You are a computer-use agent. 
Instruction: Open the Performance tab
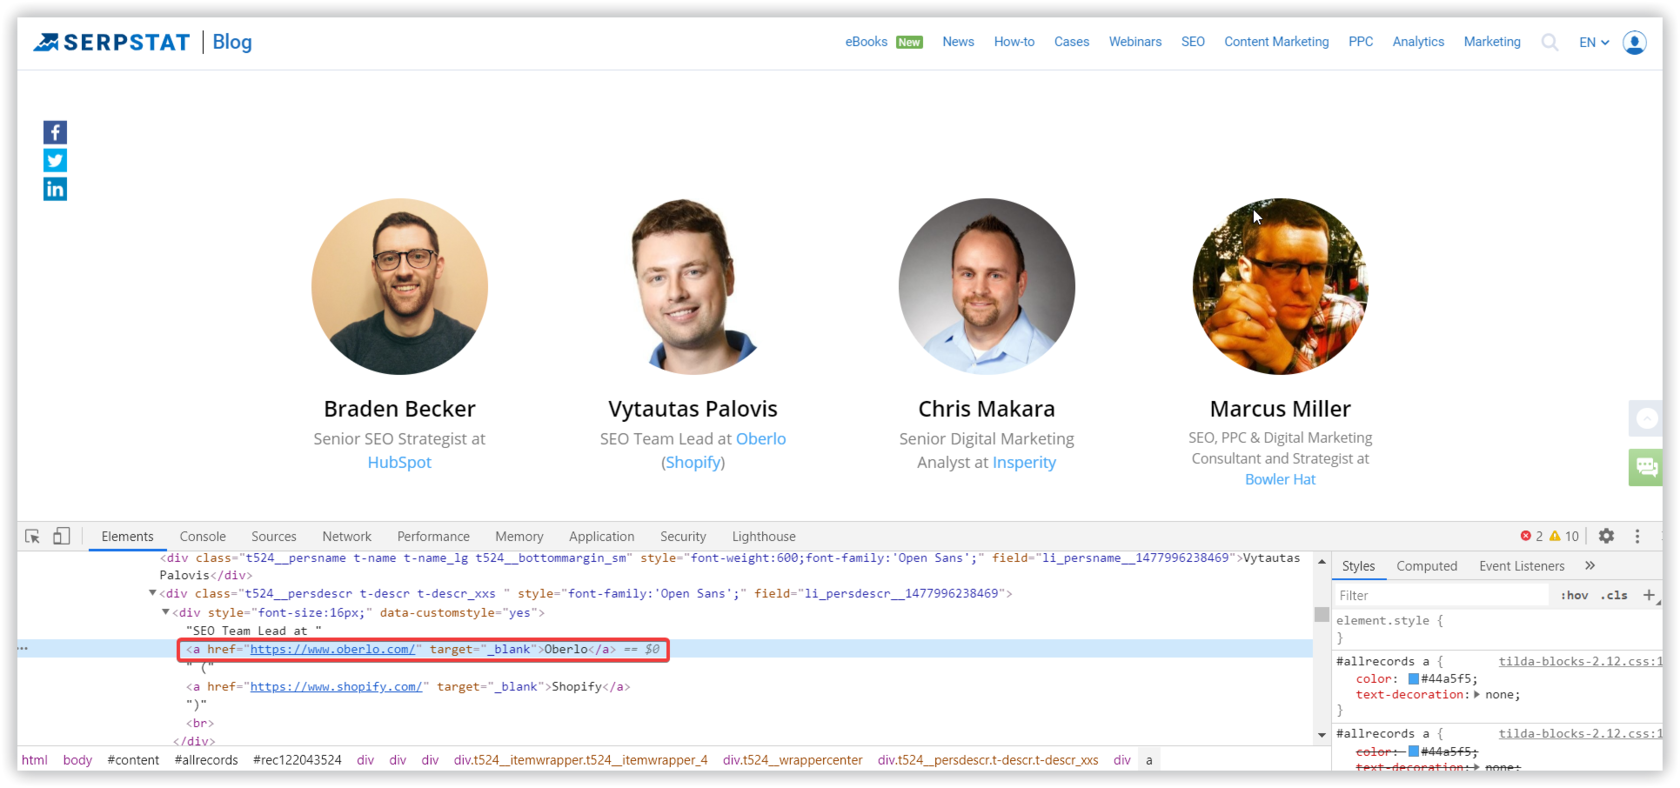(x=433, y=536)
